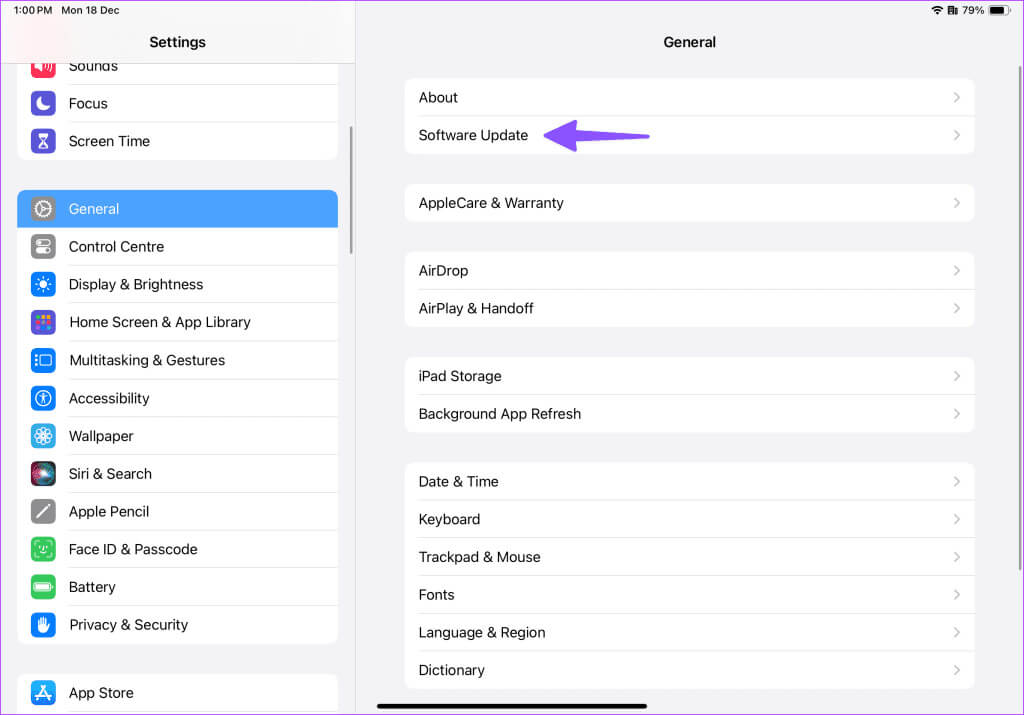Expand the Trackpad & Mouse chevron
This screenshot has width=1024, height=715.
(957, 557)
